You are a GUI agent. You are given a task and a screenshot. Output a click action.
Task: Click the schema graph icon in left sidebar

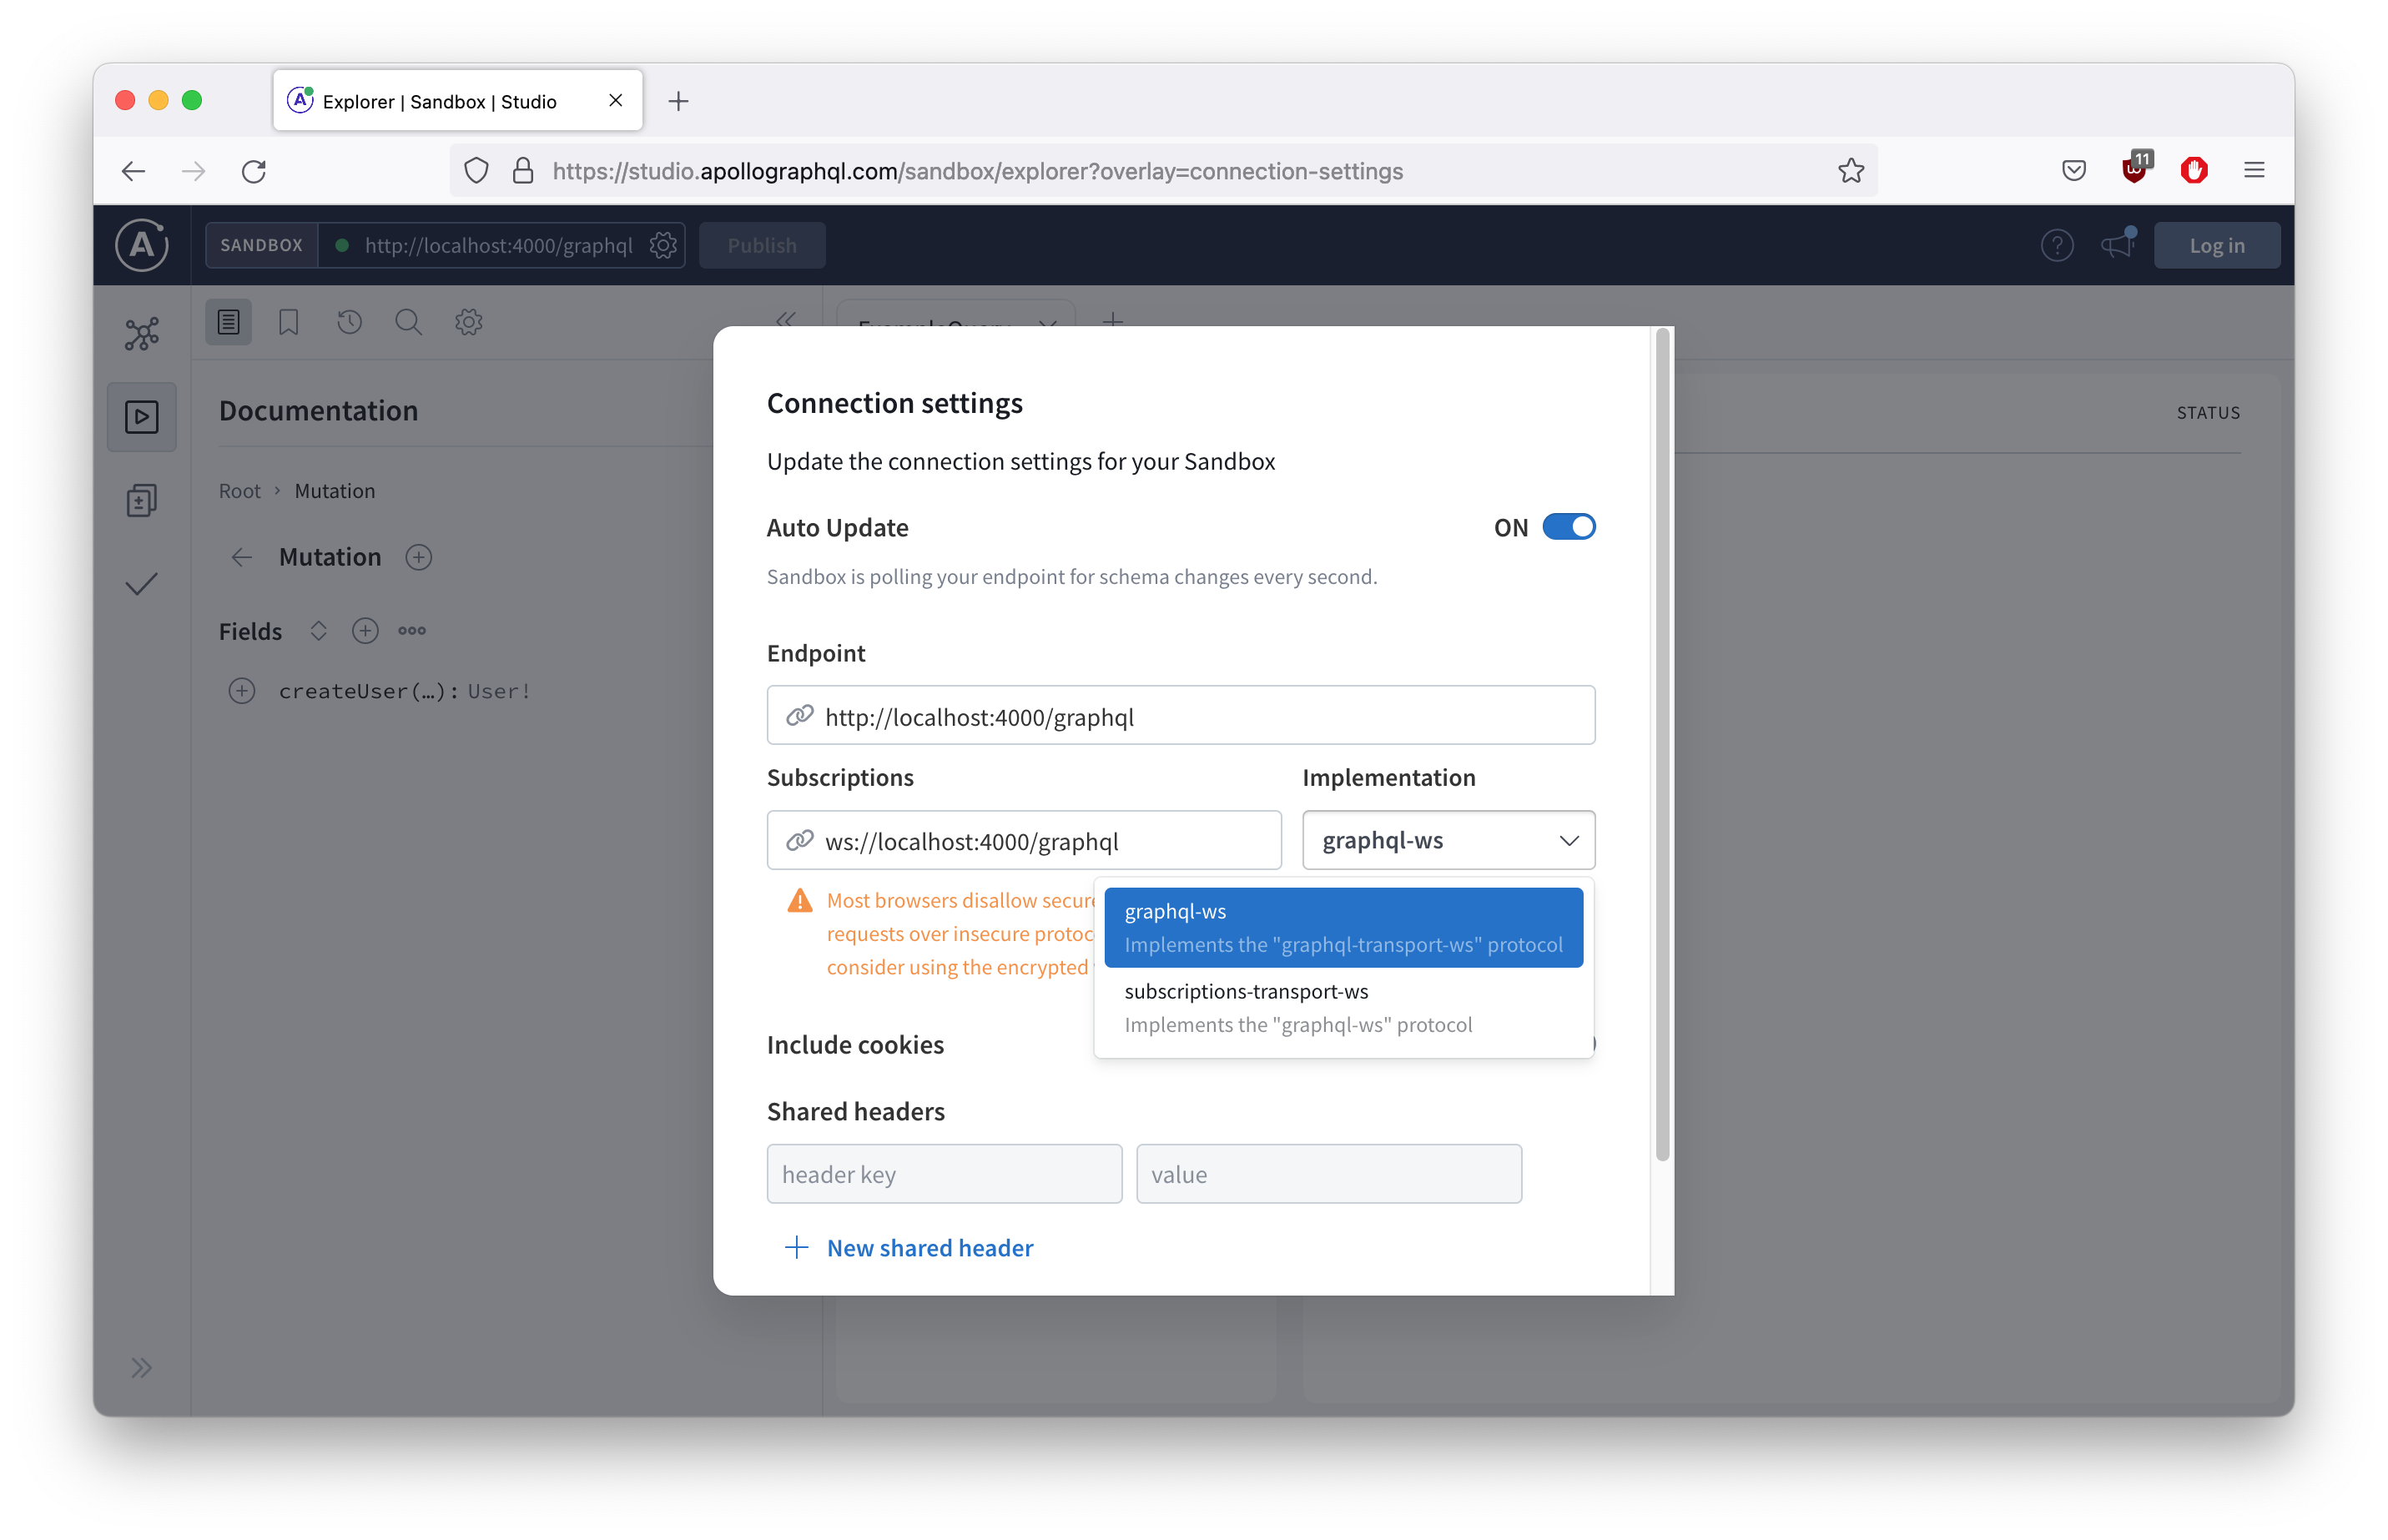click(141, 334)
